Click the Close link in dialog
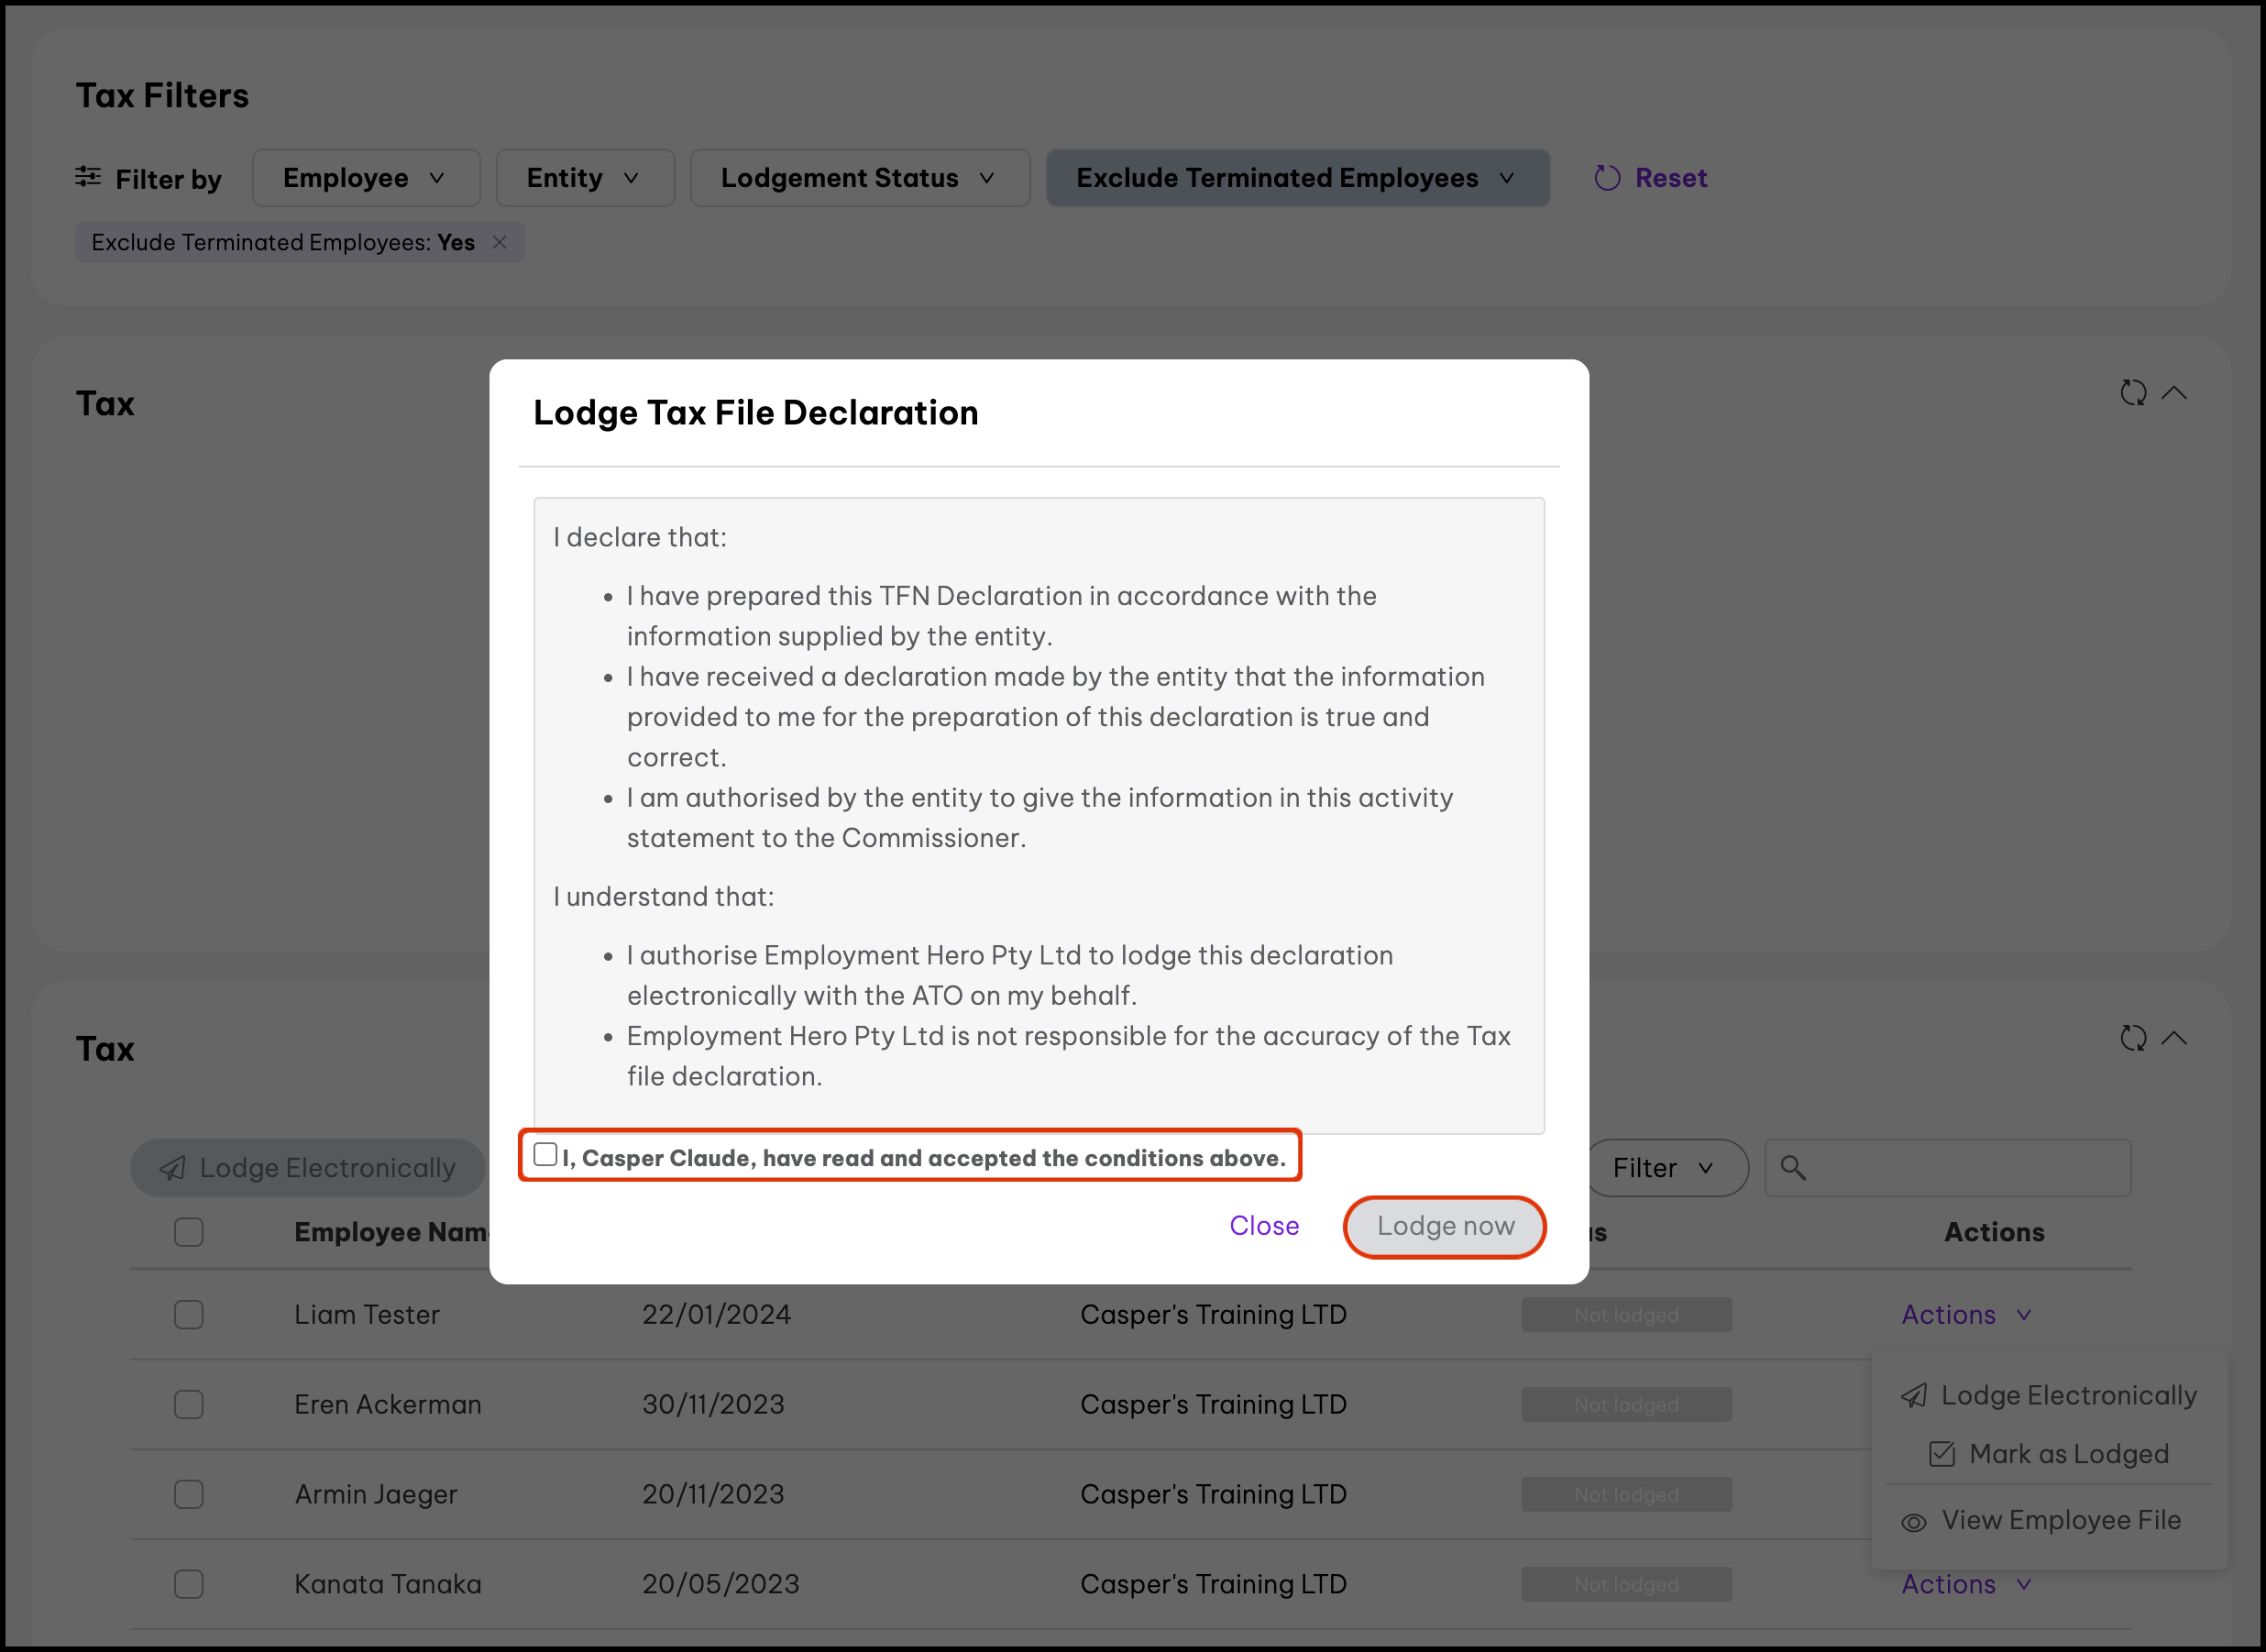The height and width of the screenshot is (1652, 2266). coord(1264,1226)
